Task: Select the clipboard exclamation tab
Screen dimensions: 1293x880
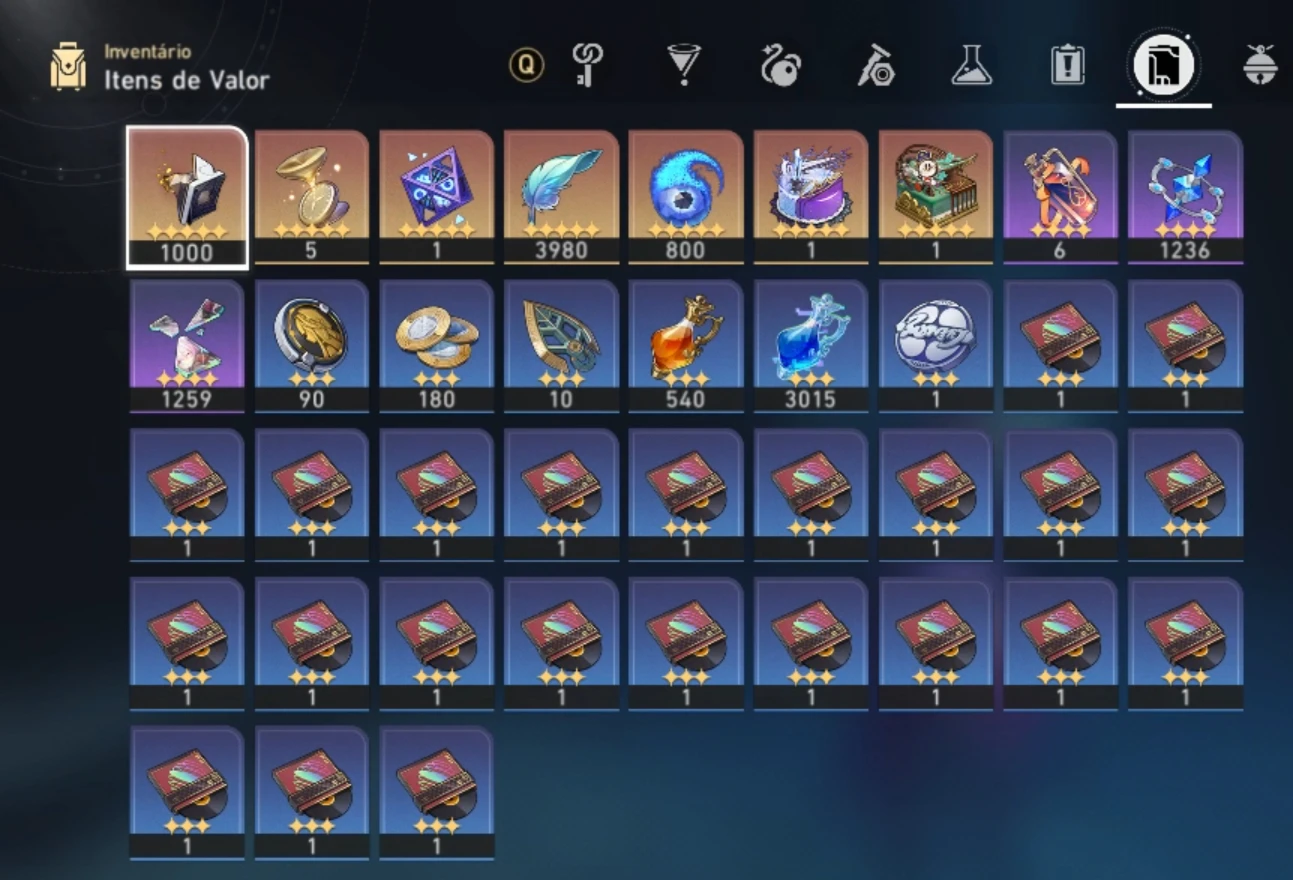Action: pos(1068,66)
